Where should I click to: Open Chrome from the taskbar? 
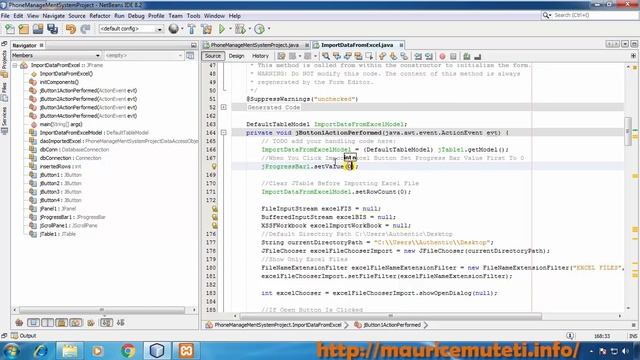pos(128,351)
